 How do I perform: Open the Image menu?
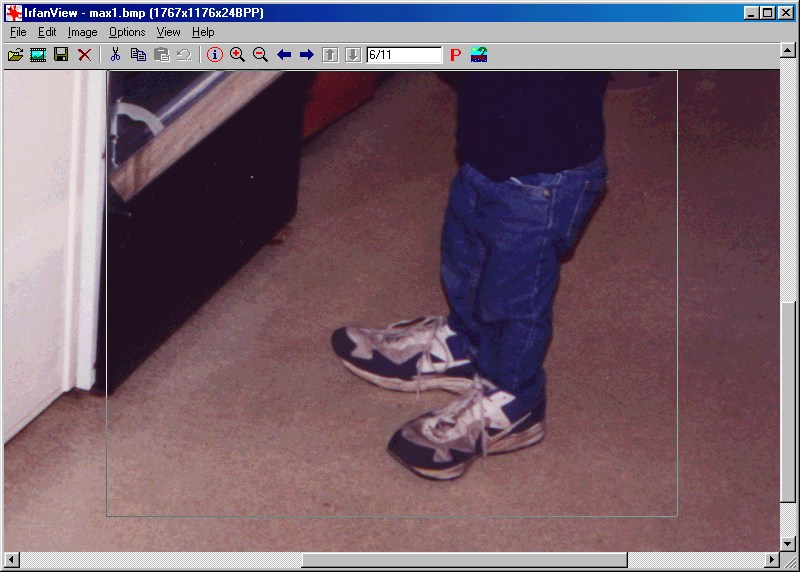click(82, 32)
